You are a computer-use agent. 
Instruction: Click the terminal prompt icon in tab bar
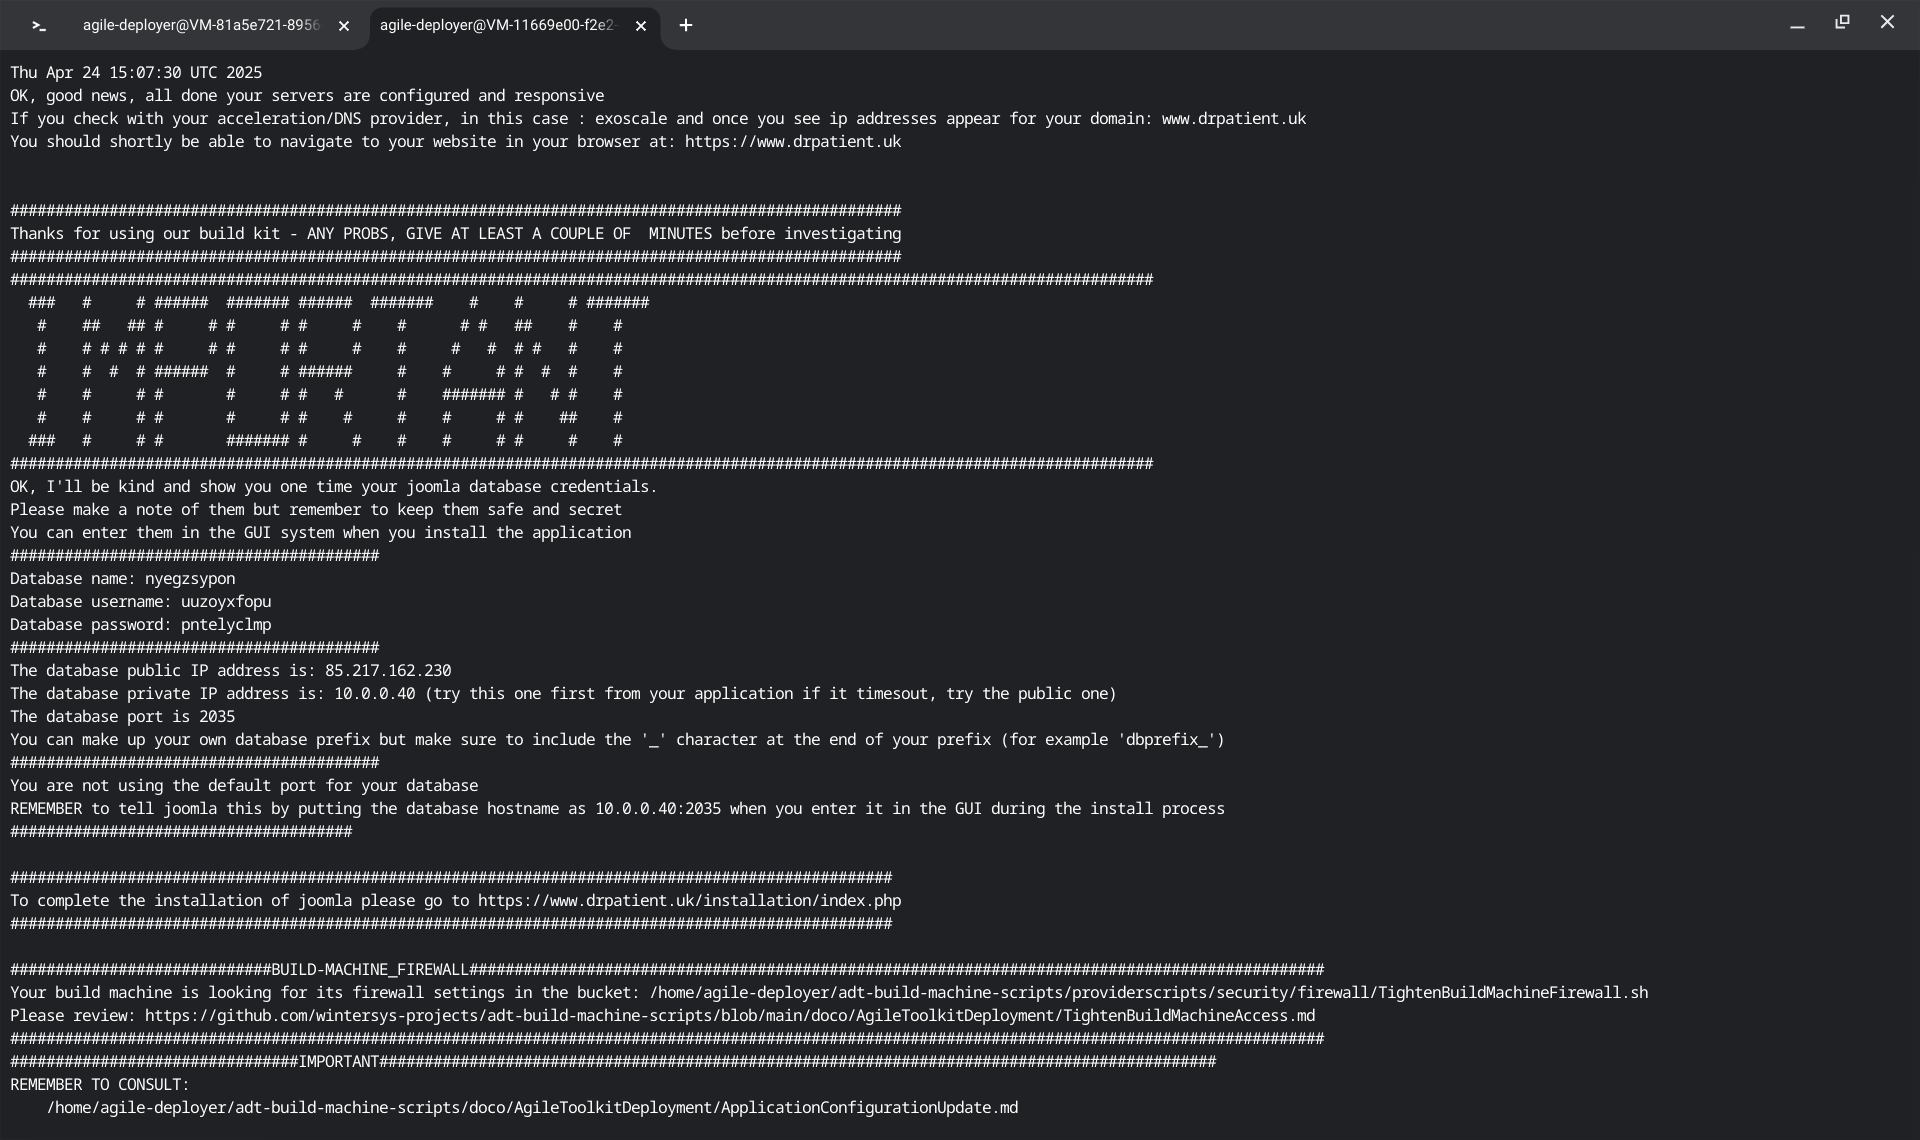(x=39, y=26)
